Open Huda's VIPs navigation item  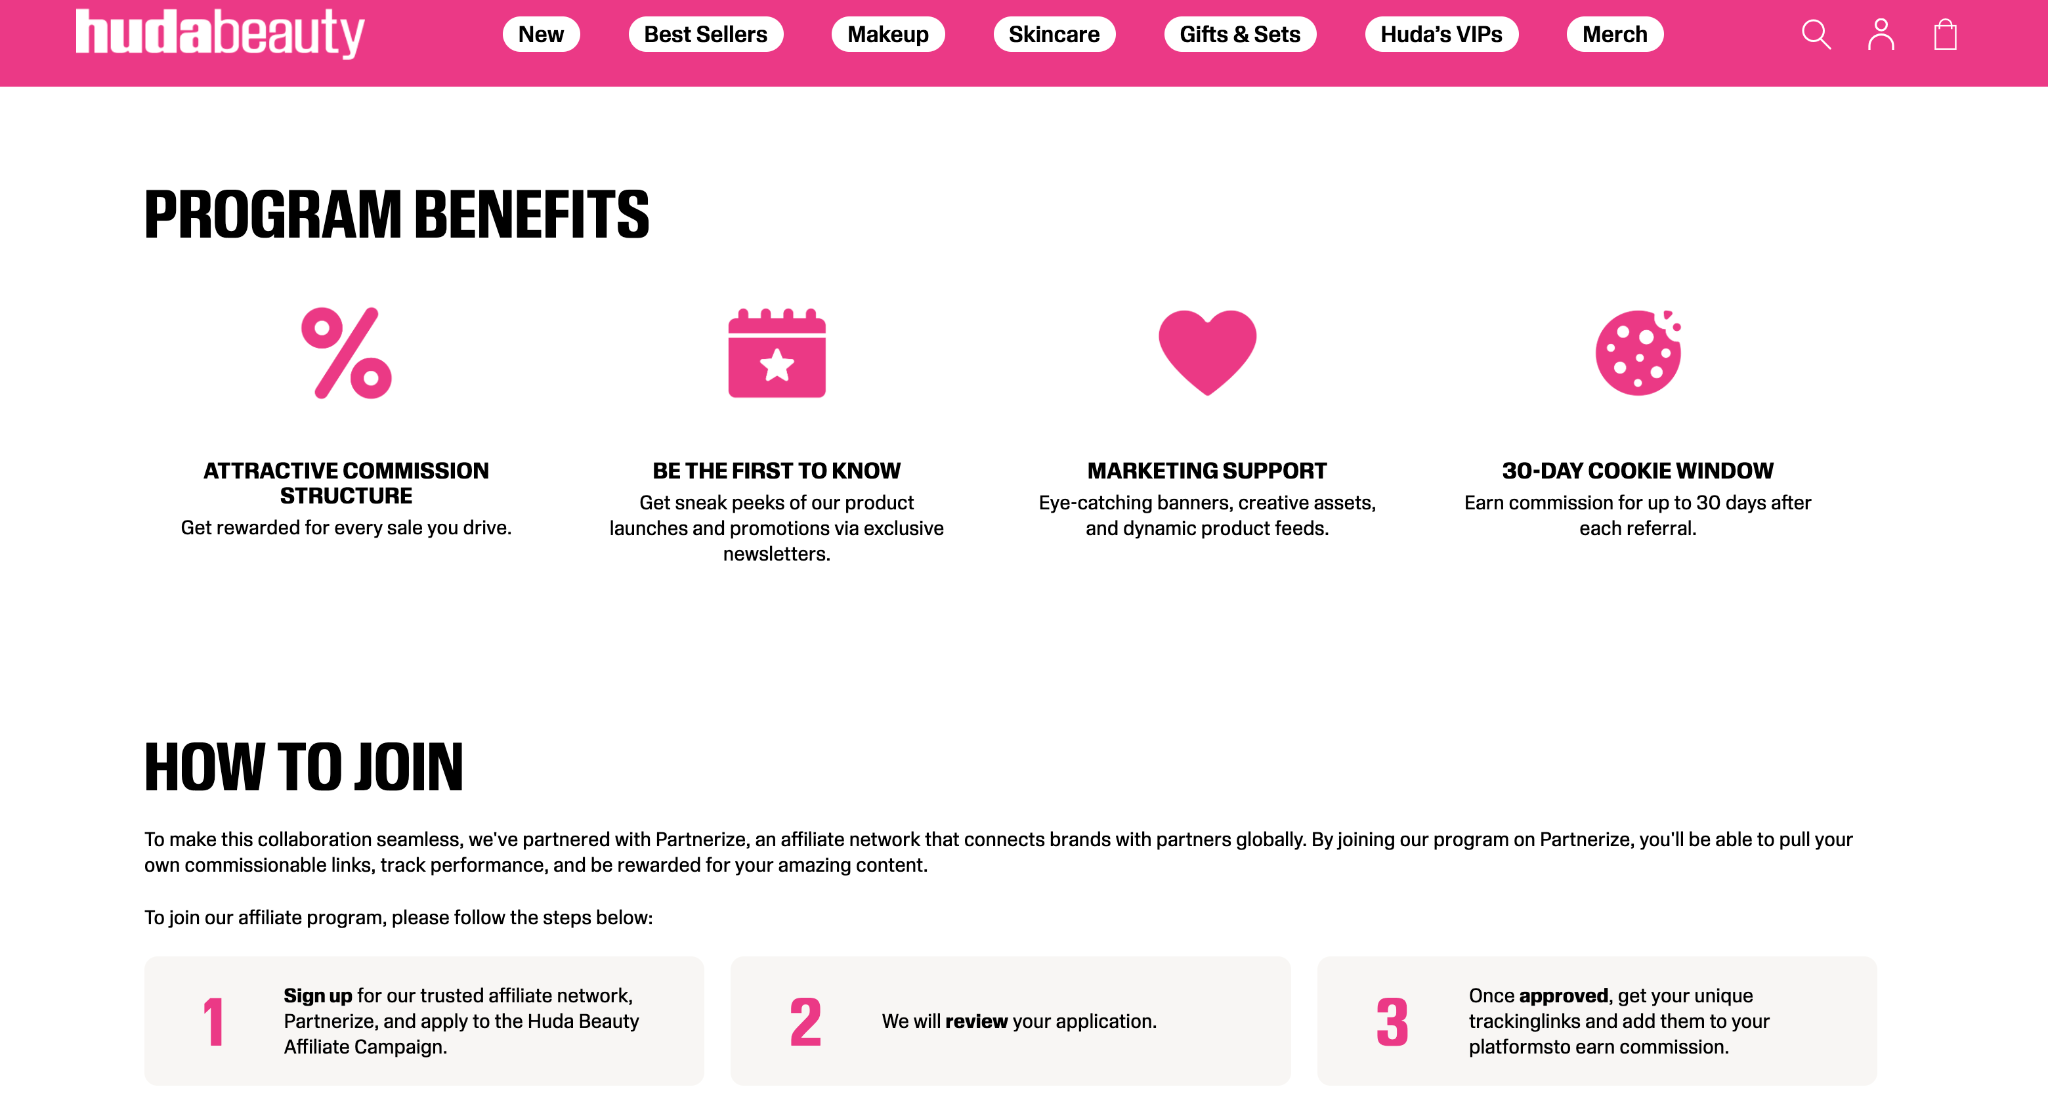[1441, 34]
